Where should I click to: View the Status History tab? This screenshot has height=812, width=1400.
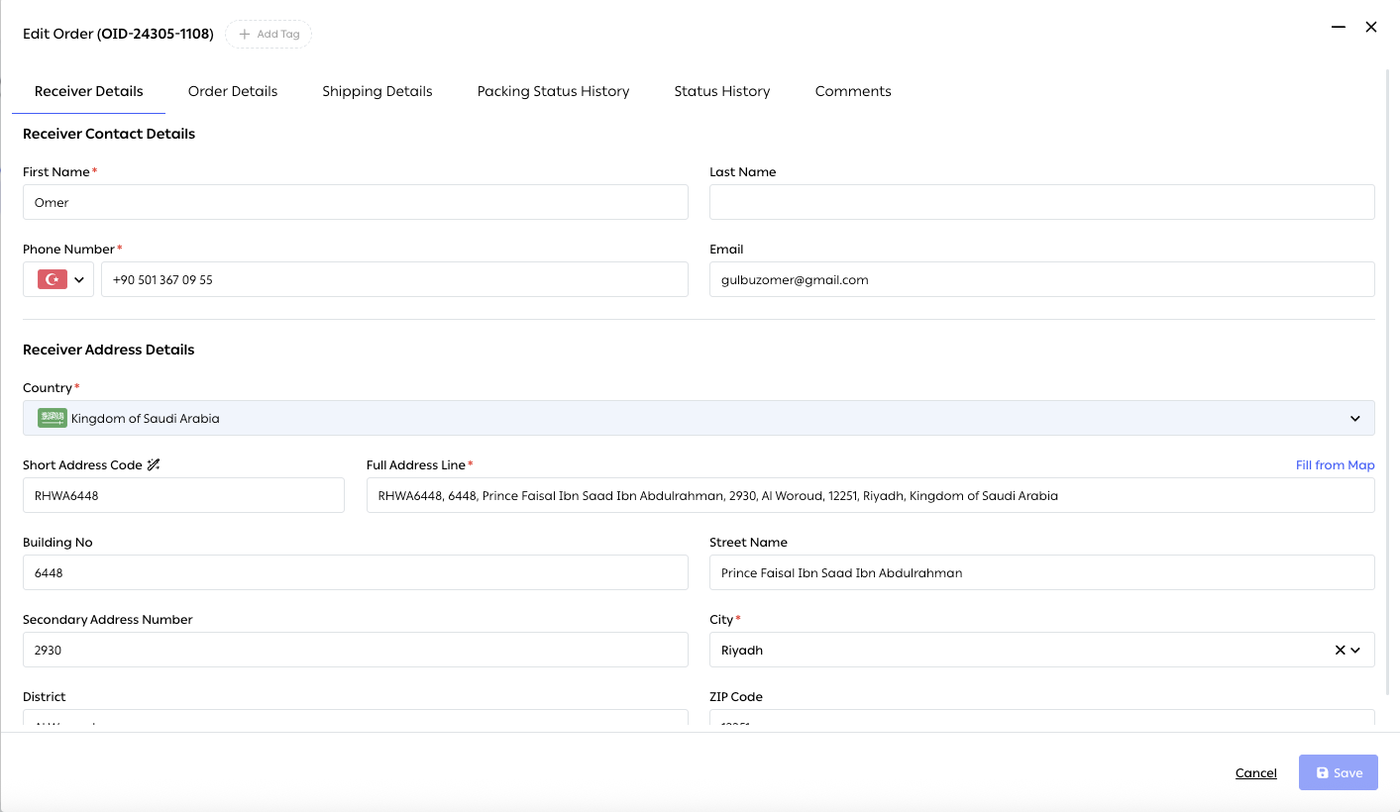click(722, 91)
